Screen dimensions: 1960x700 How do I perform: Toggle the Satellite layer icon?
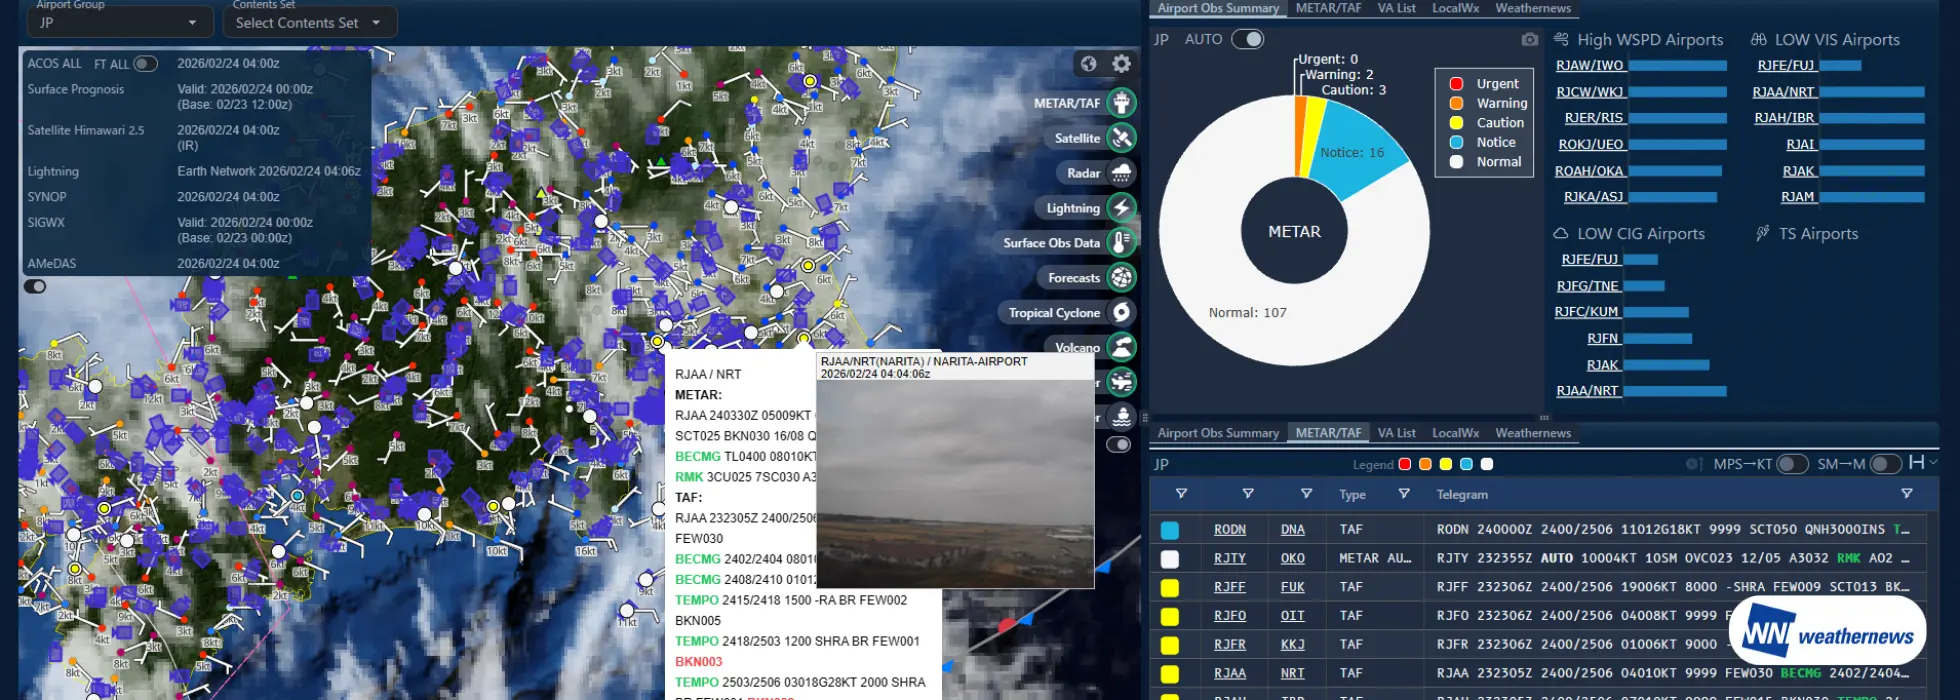[1122, 138]
